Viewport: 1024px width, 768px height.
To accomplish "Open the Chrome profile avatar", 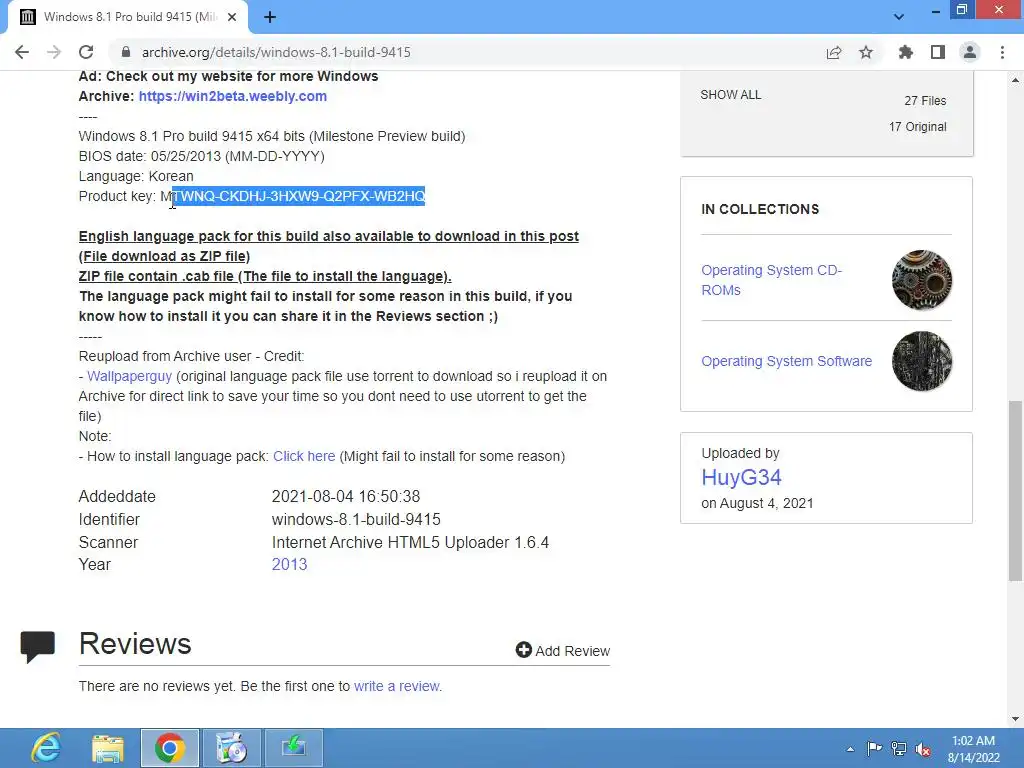I will coord(970,52).
